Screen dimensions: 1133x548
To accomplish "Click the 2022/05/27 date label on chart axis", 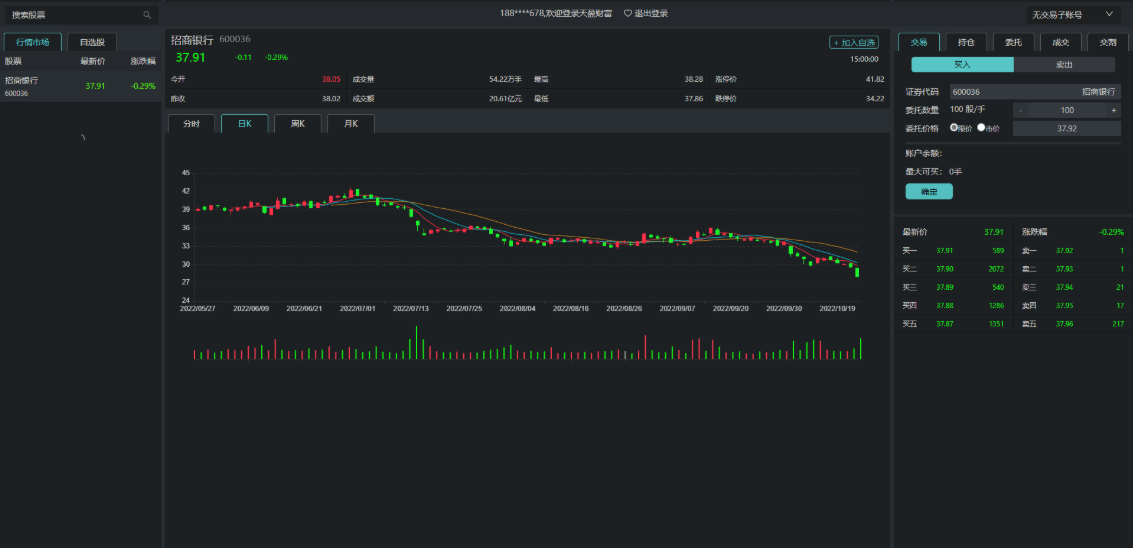I will [x=198, y=308].
